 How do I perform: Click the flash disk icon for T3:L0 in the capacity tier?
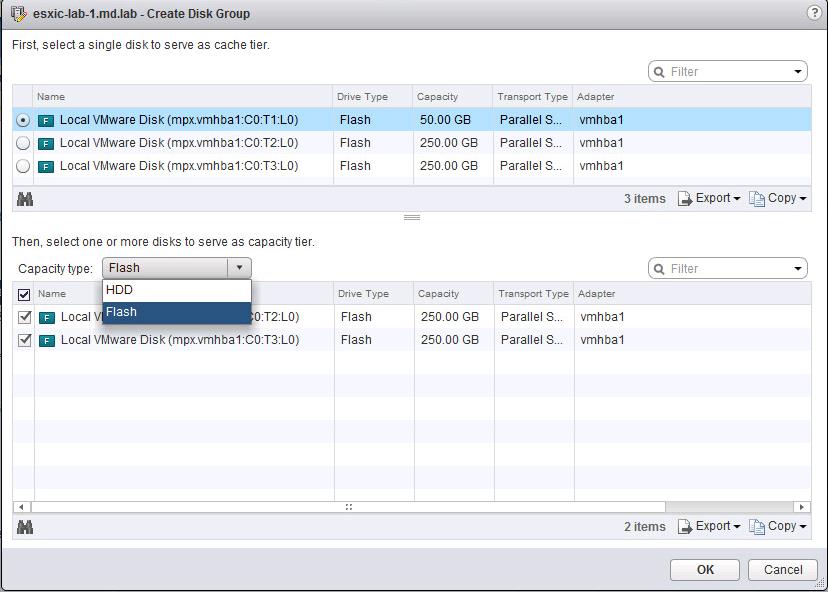[x=47, y=341]
